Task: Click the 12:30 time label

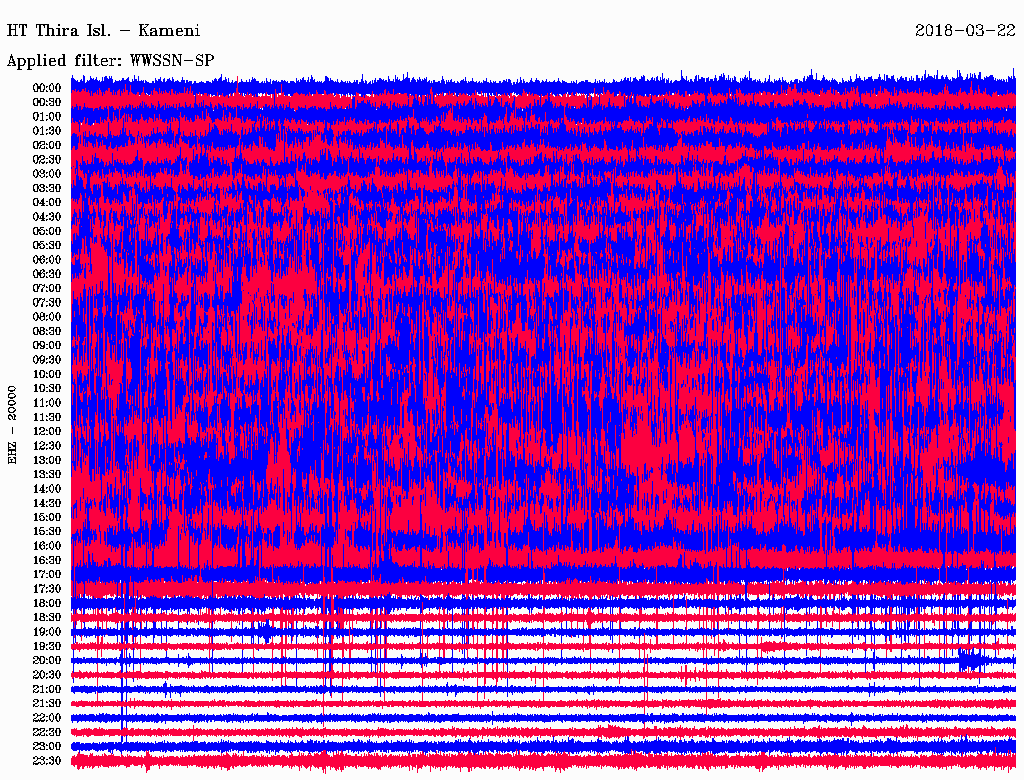Action: click(x=47, y=446)
